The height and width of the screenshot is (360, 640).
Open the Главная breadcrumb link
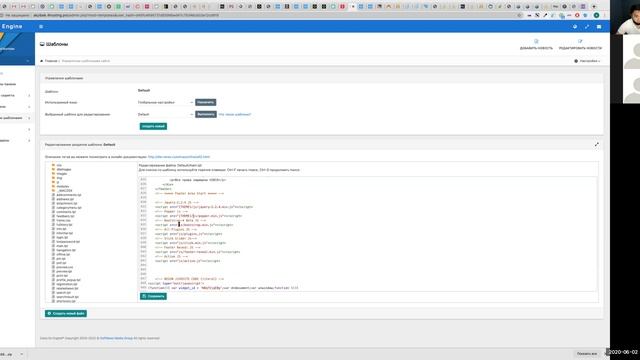tap(51, 61)
